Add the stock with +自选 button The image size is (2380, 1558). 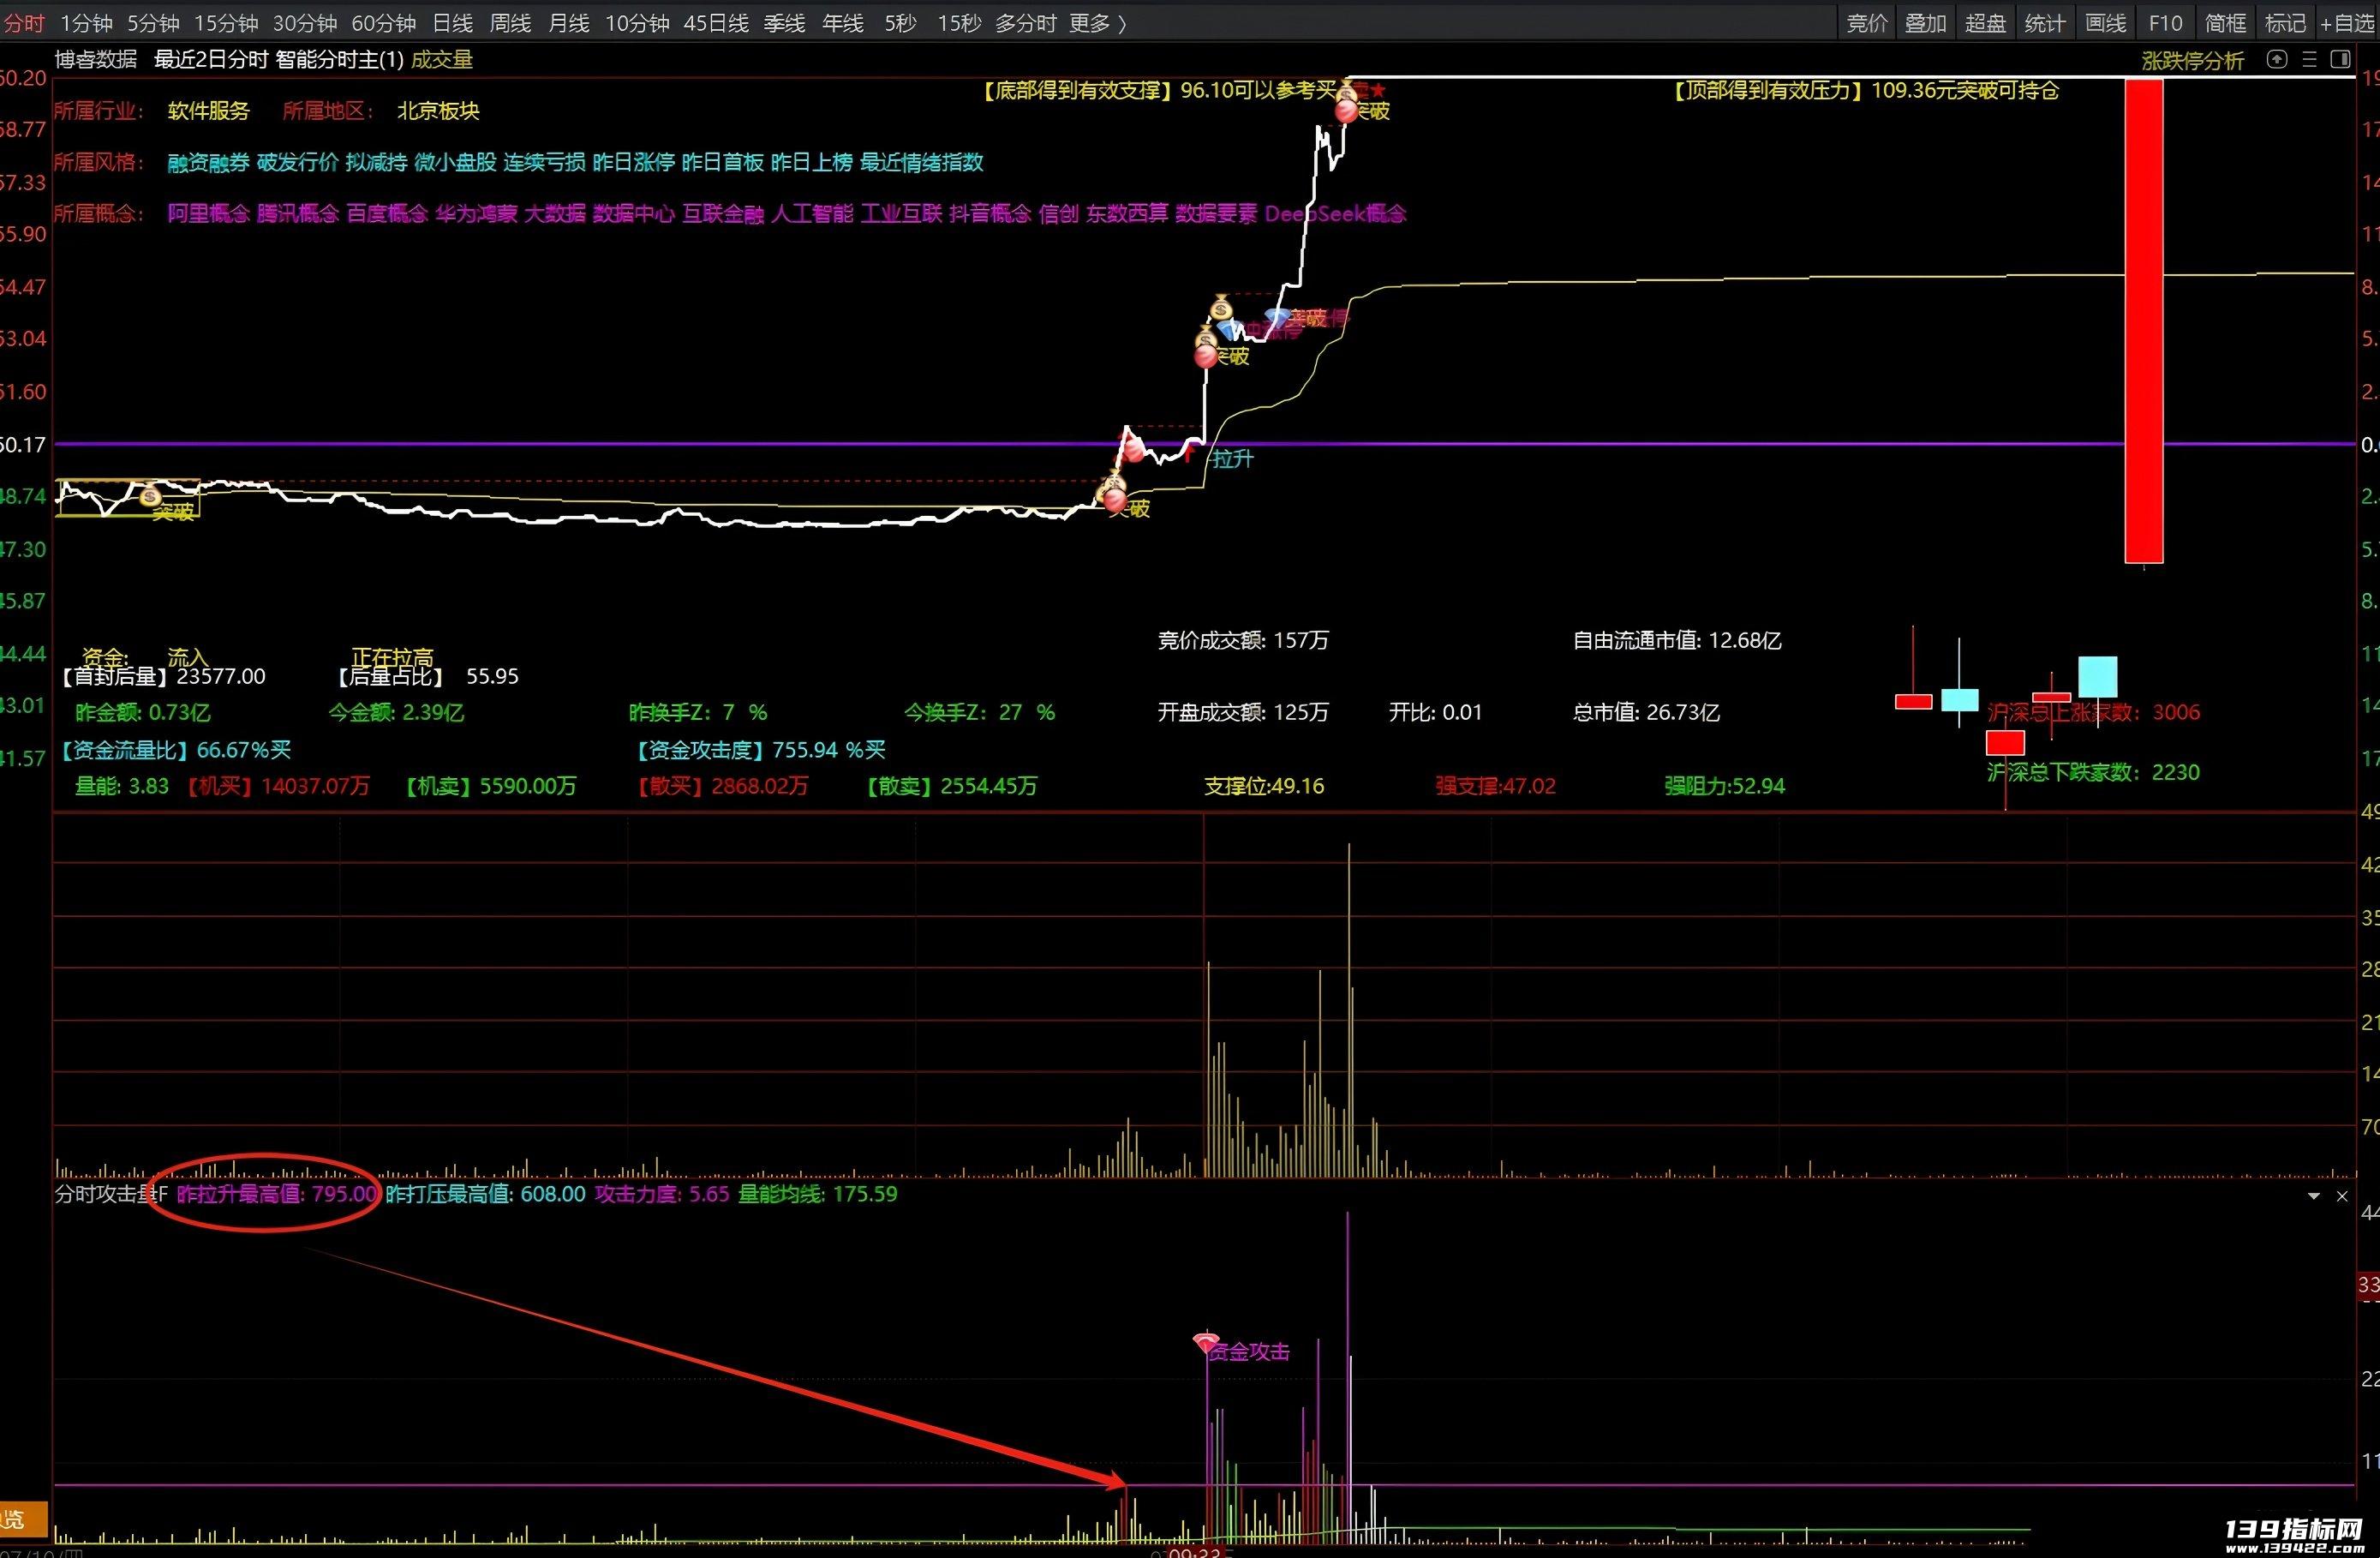[x=2347, y=23]
